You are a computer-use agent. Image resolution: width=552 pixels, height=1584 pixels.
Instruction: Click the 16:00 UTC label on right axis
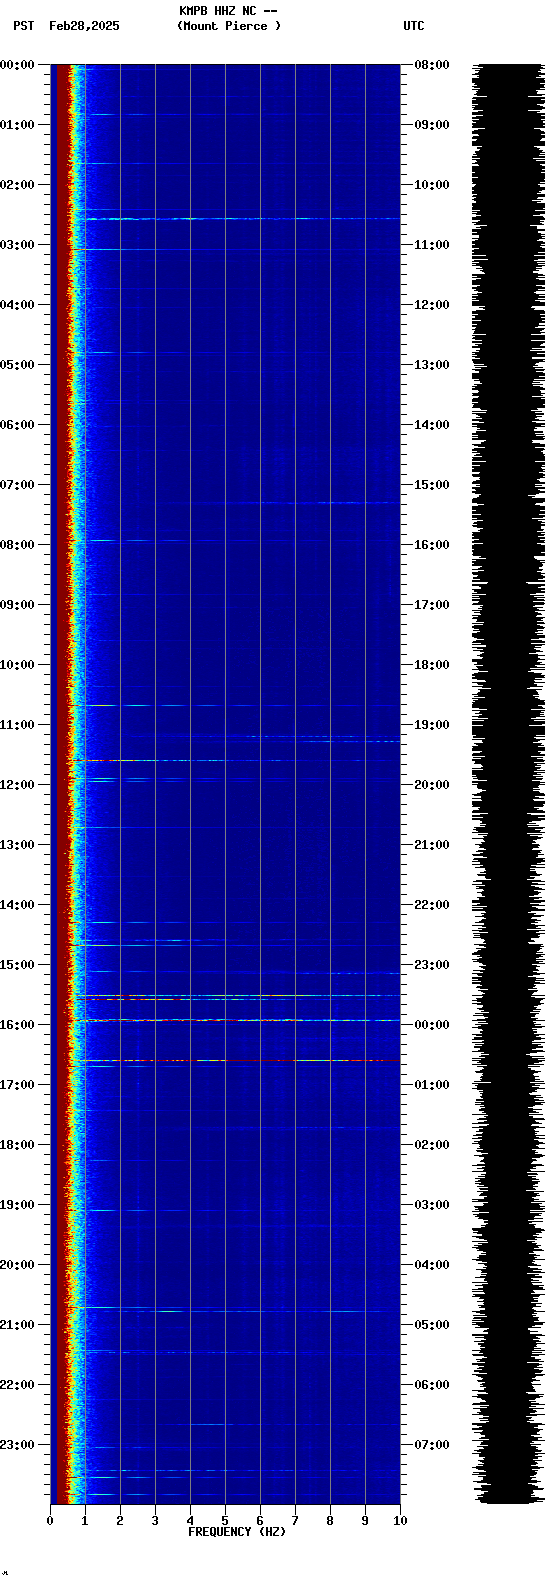coord(431,545)
